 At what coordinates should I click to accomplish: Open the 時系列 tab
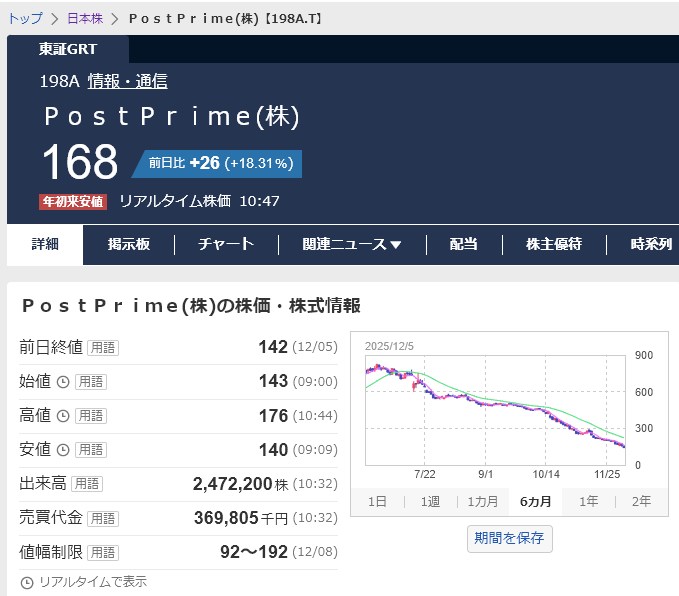point(651,244)
